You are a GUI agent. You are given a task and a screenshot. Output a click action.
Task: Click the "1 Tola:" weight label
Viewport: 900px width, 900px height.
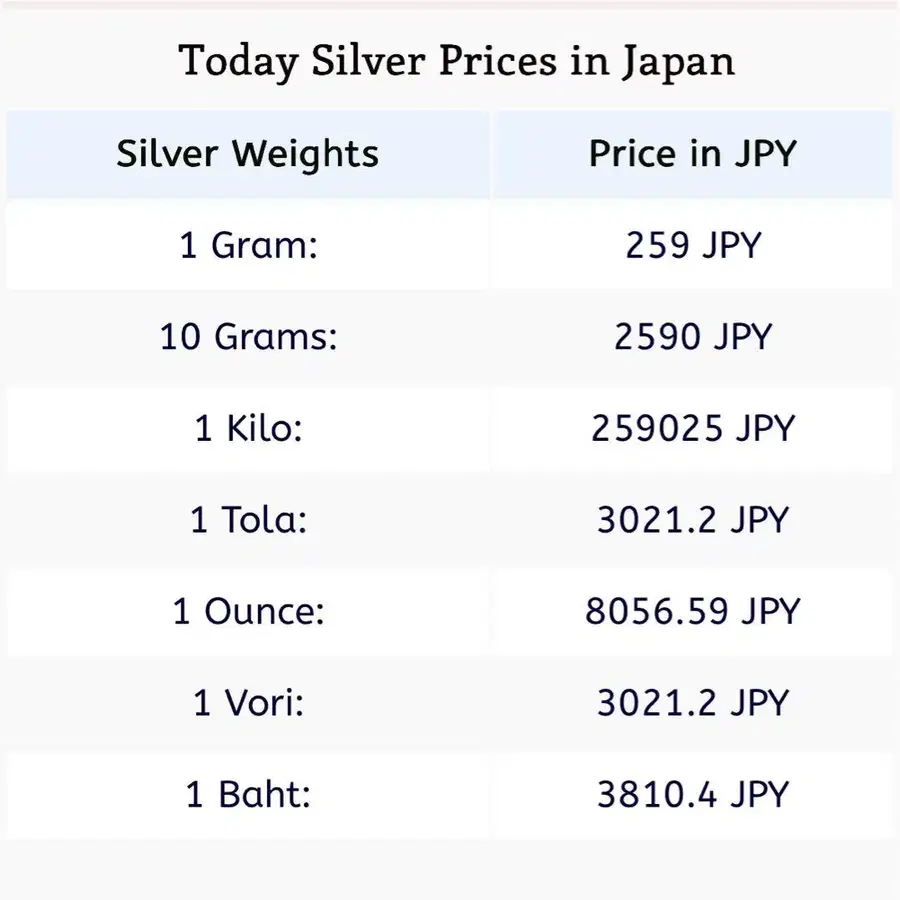(248, 520)
